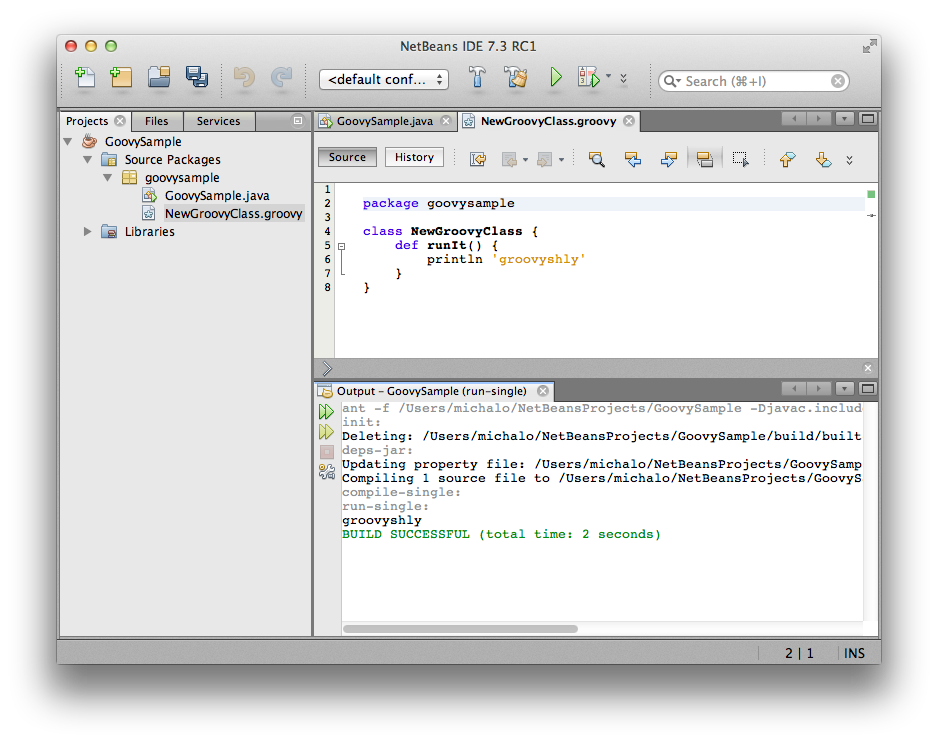This screenshot has height=743, width=938.
Task: Click the Output horizontal scrollbar
Action: point(460,629)
